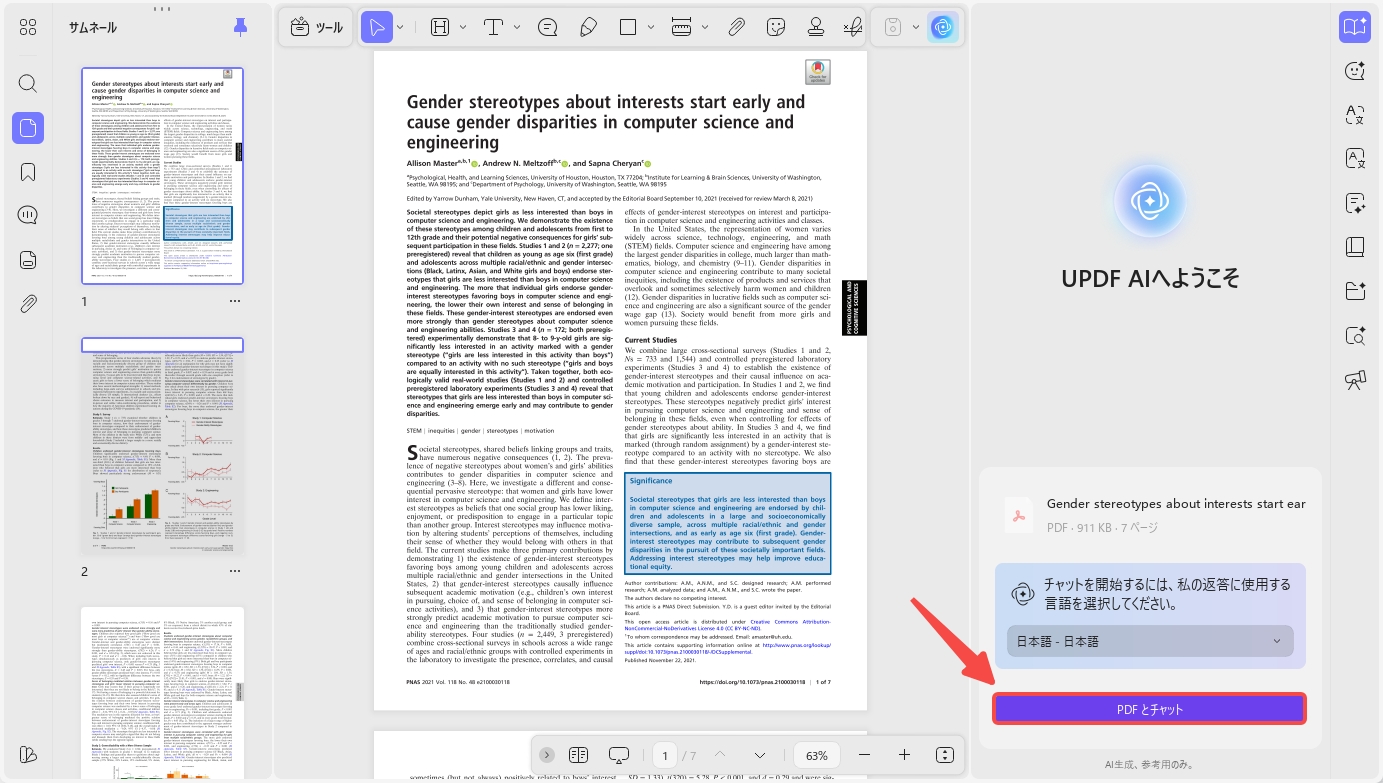
Task: Expand the selection tool dropdown arrow
Action: coord(400,27)
